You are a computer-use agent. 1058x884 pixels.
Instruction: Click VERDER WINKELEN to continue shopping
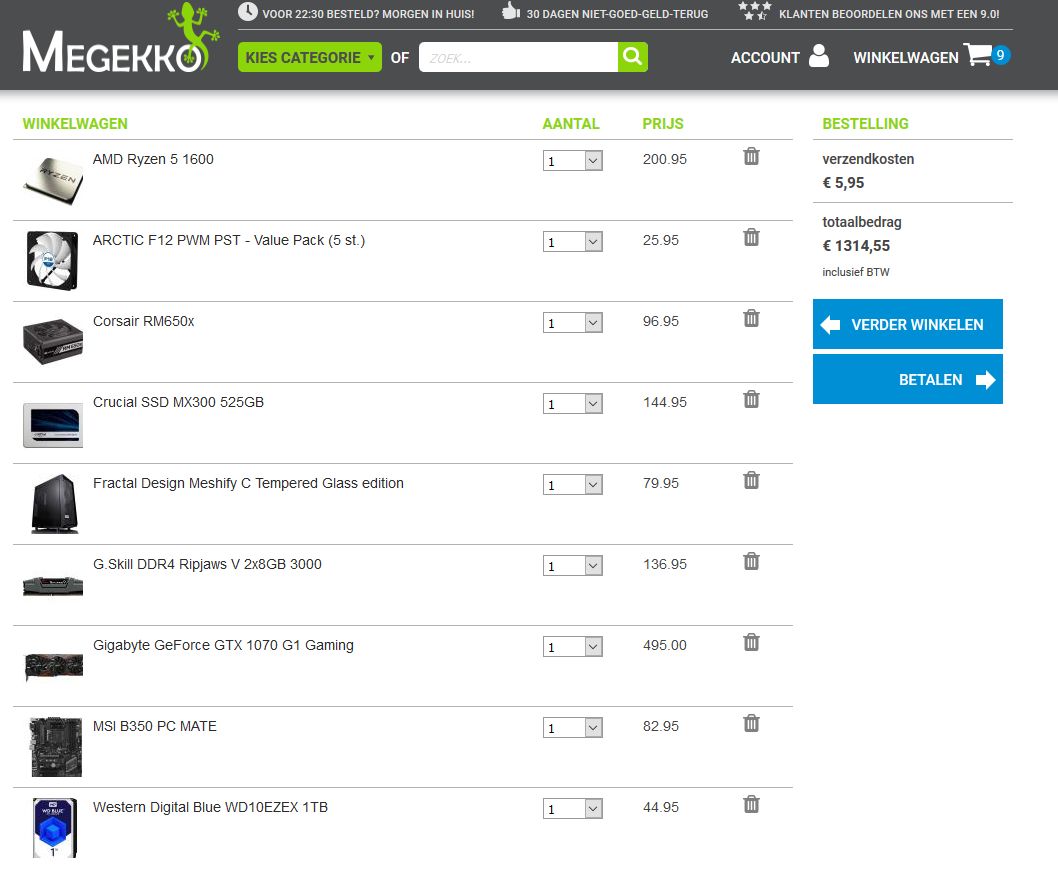click(x=908, y=324)
